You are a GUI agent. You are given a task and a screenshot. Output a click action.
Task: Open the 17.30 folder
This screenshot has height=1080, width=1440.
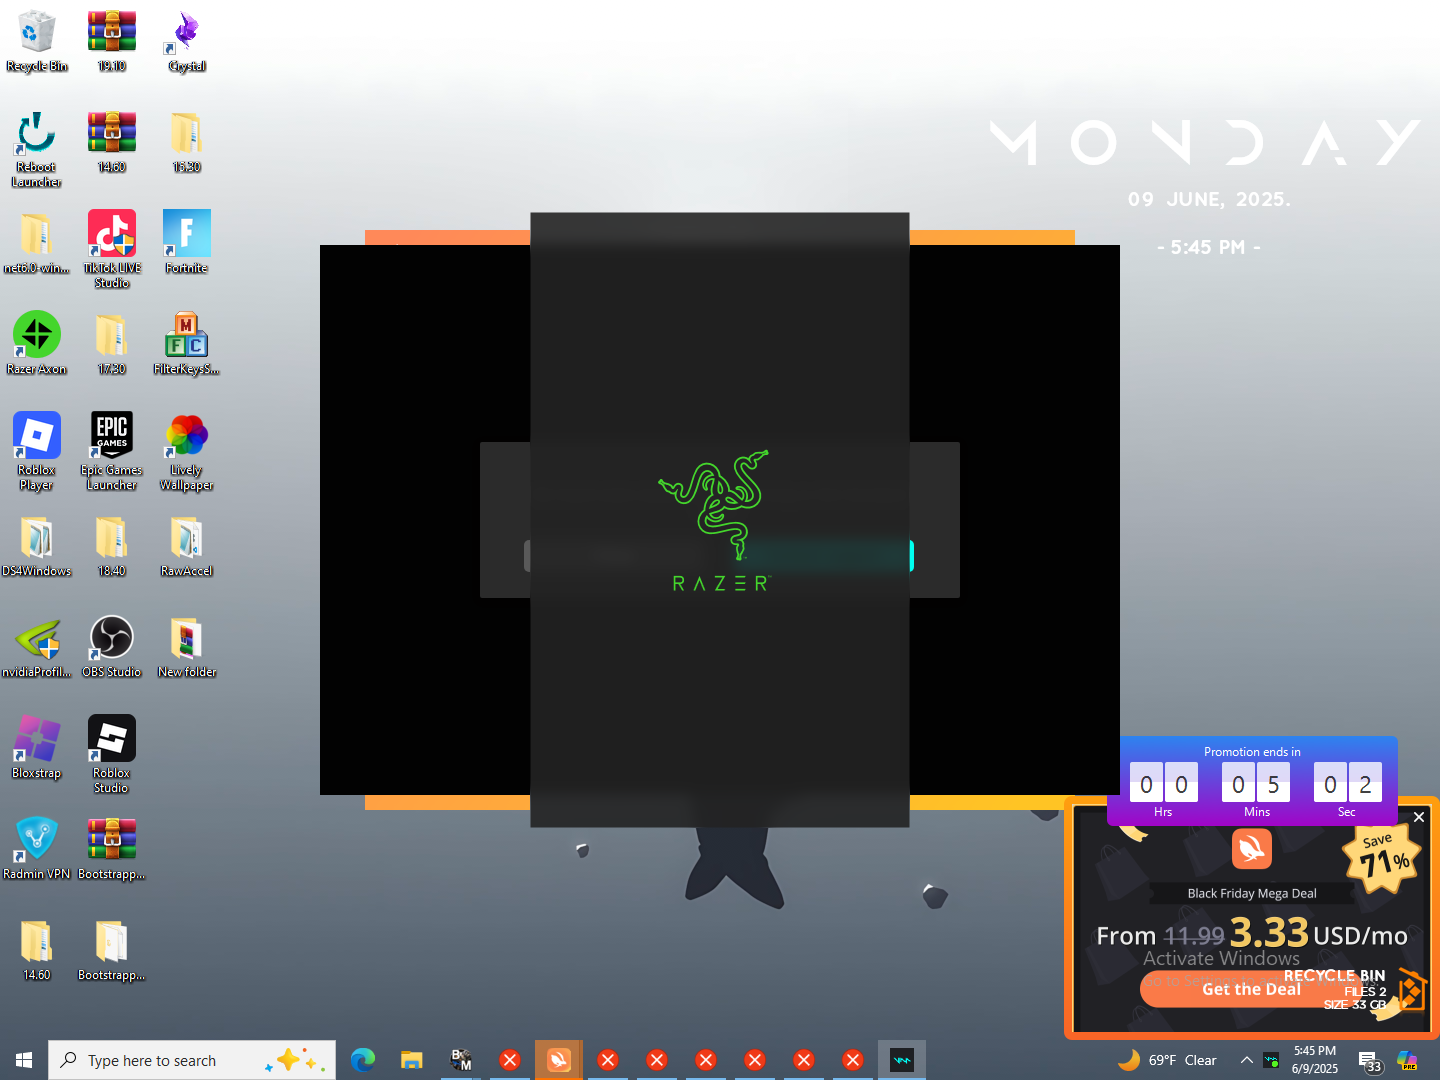(x=112, y=345)
